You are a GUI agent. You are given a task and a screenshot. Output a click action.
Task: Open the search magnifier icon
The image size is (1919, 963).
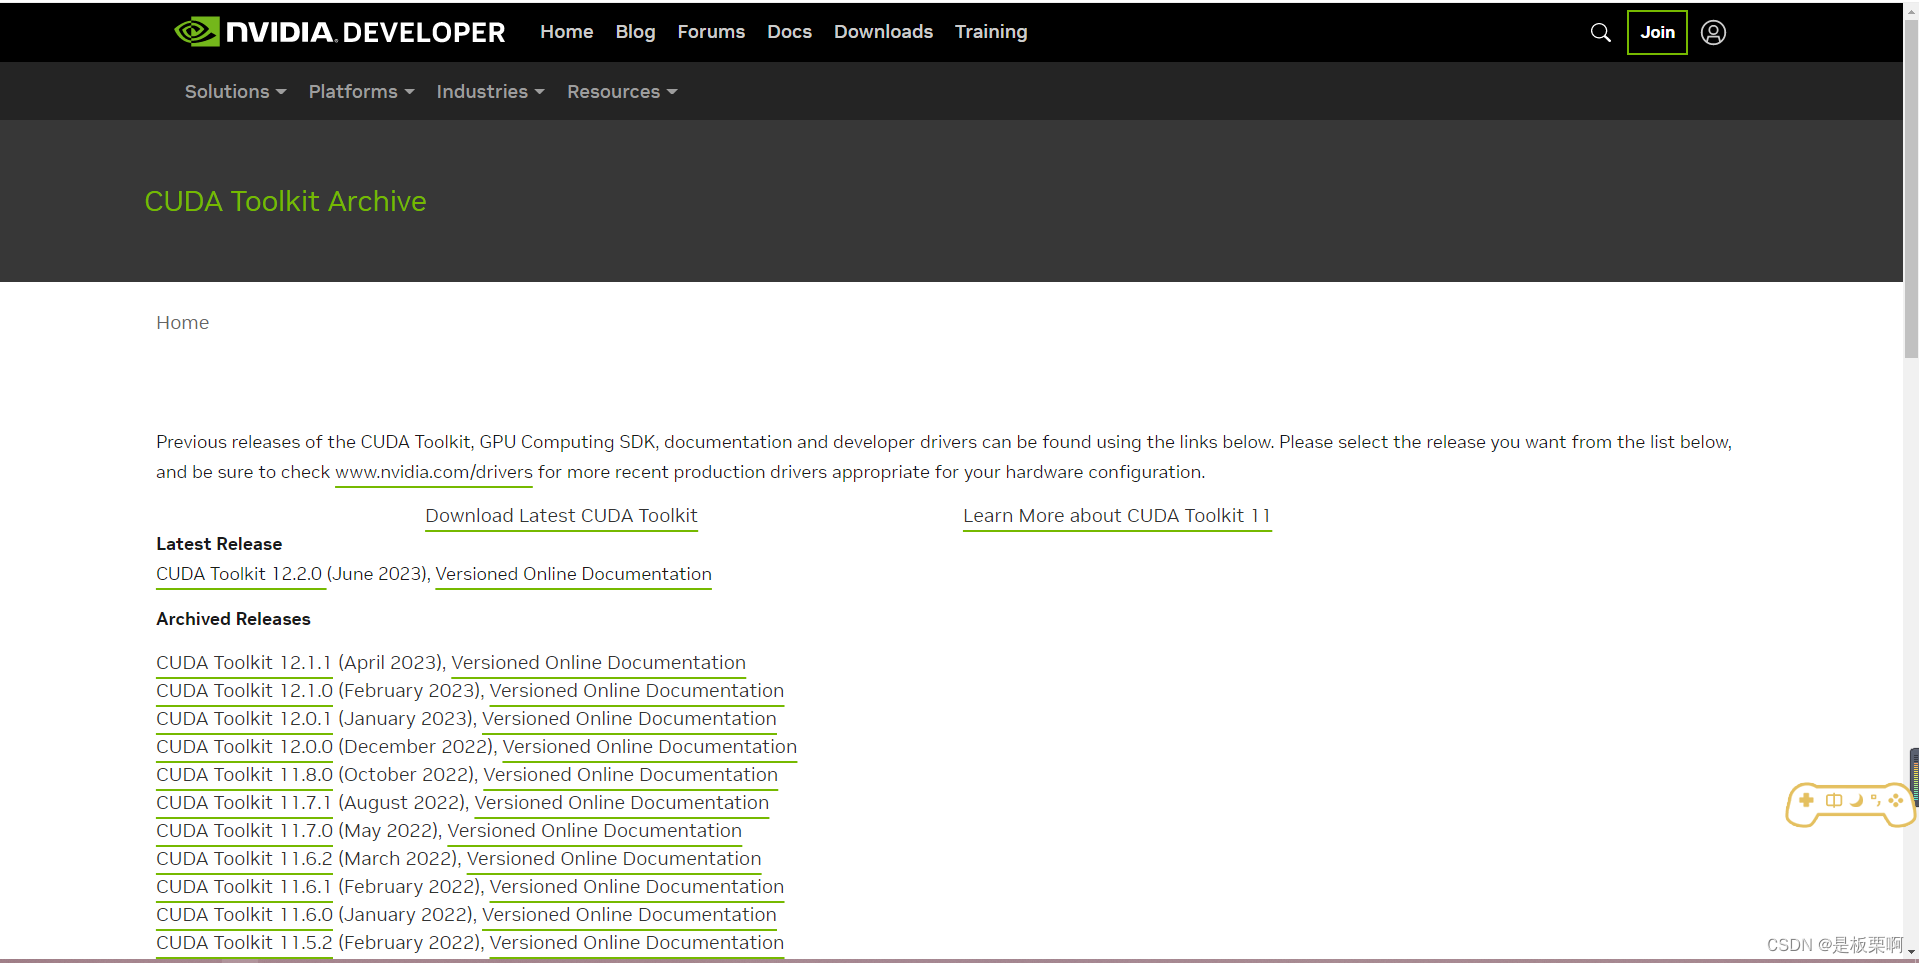pos(1600,32)
